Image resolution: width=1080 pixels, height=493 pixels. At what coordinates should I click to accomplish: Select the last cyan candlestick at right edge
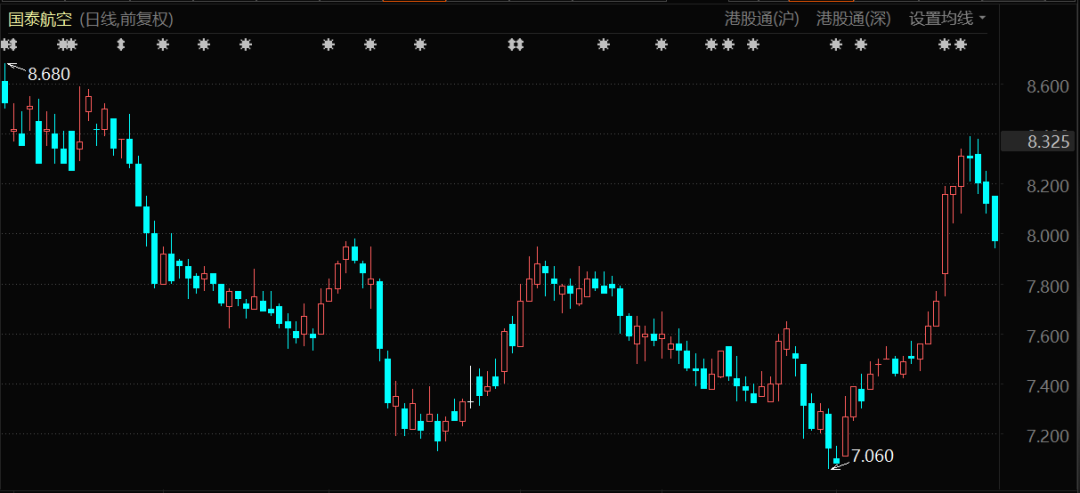pos(995,220)
